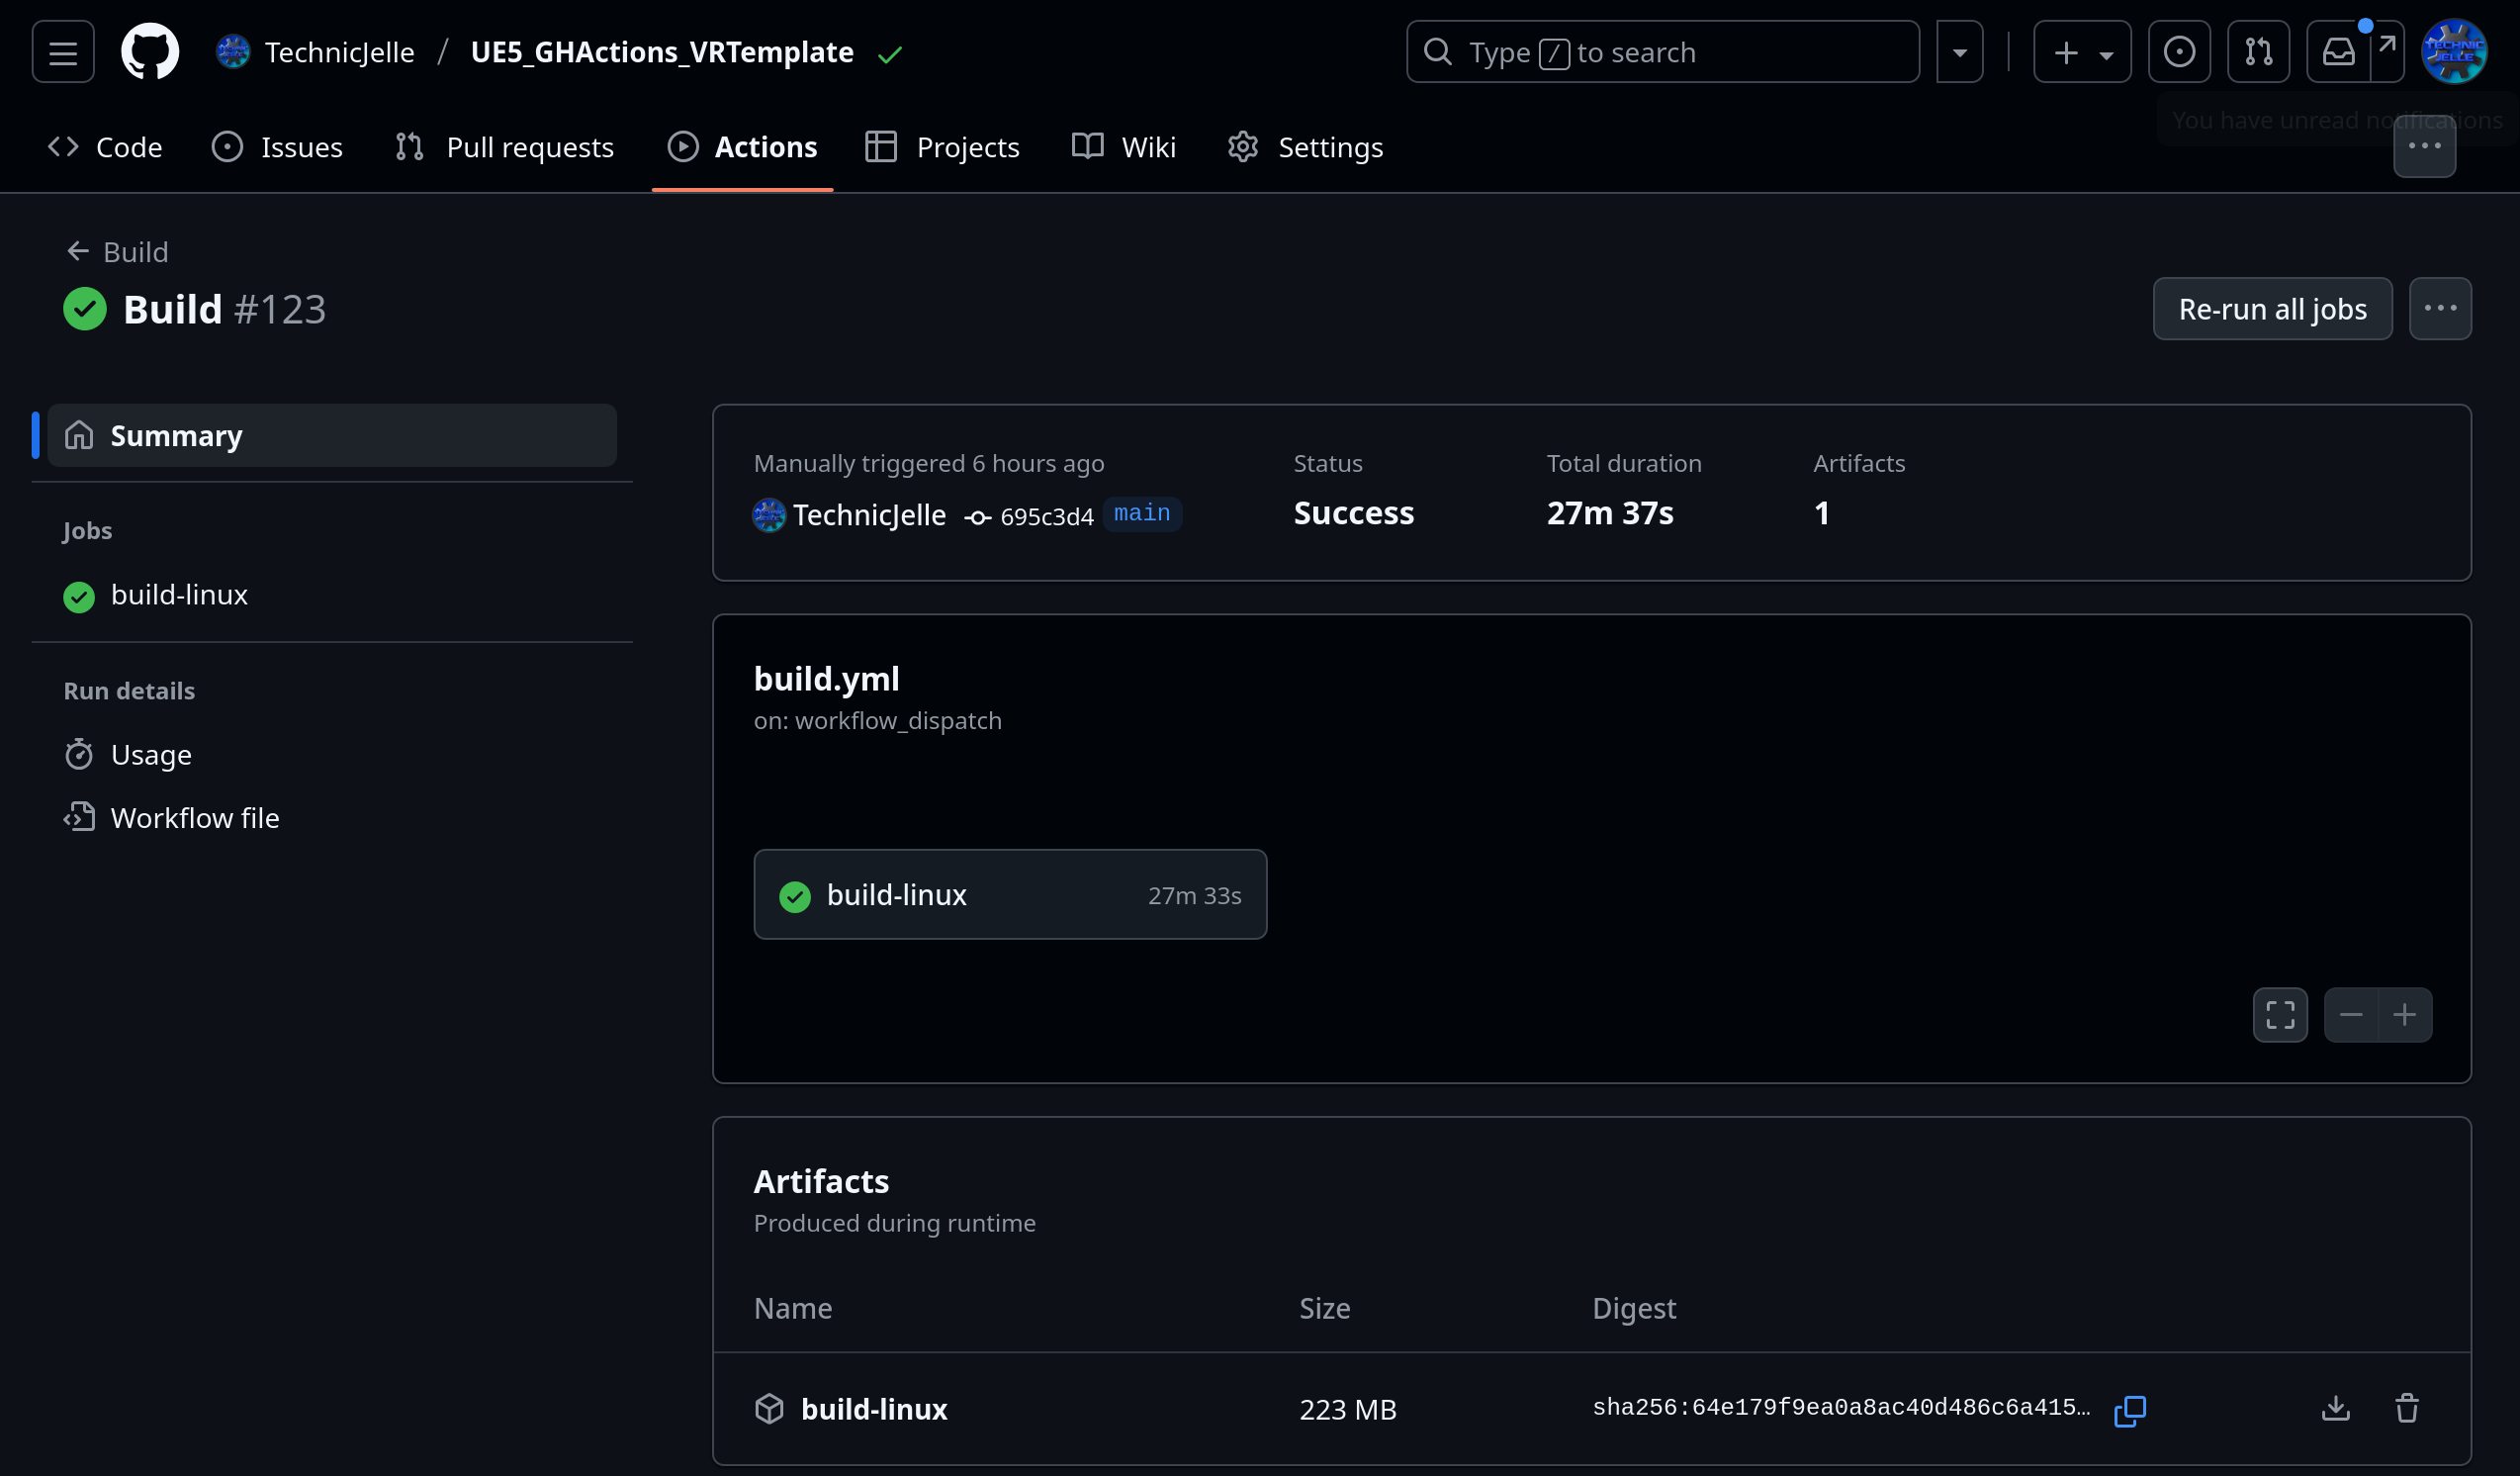Screen dimensions: 2520x1476
Task: Open workflow run options ellipsis menu
Action: (x=2440, y=309)
